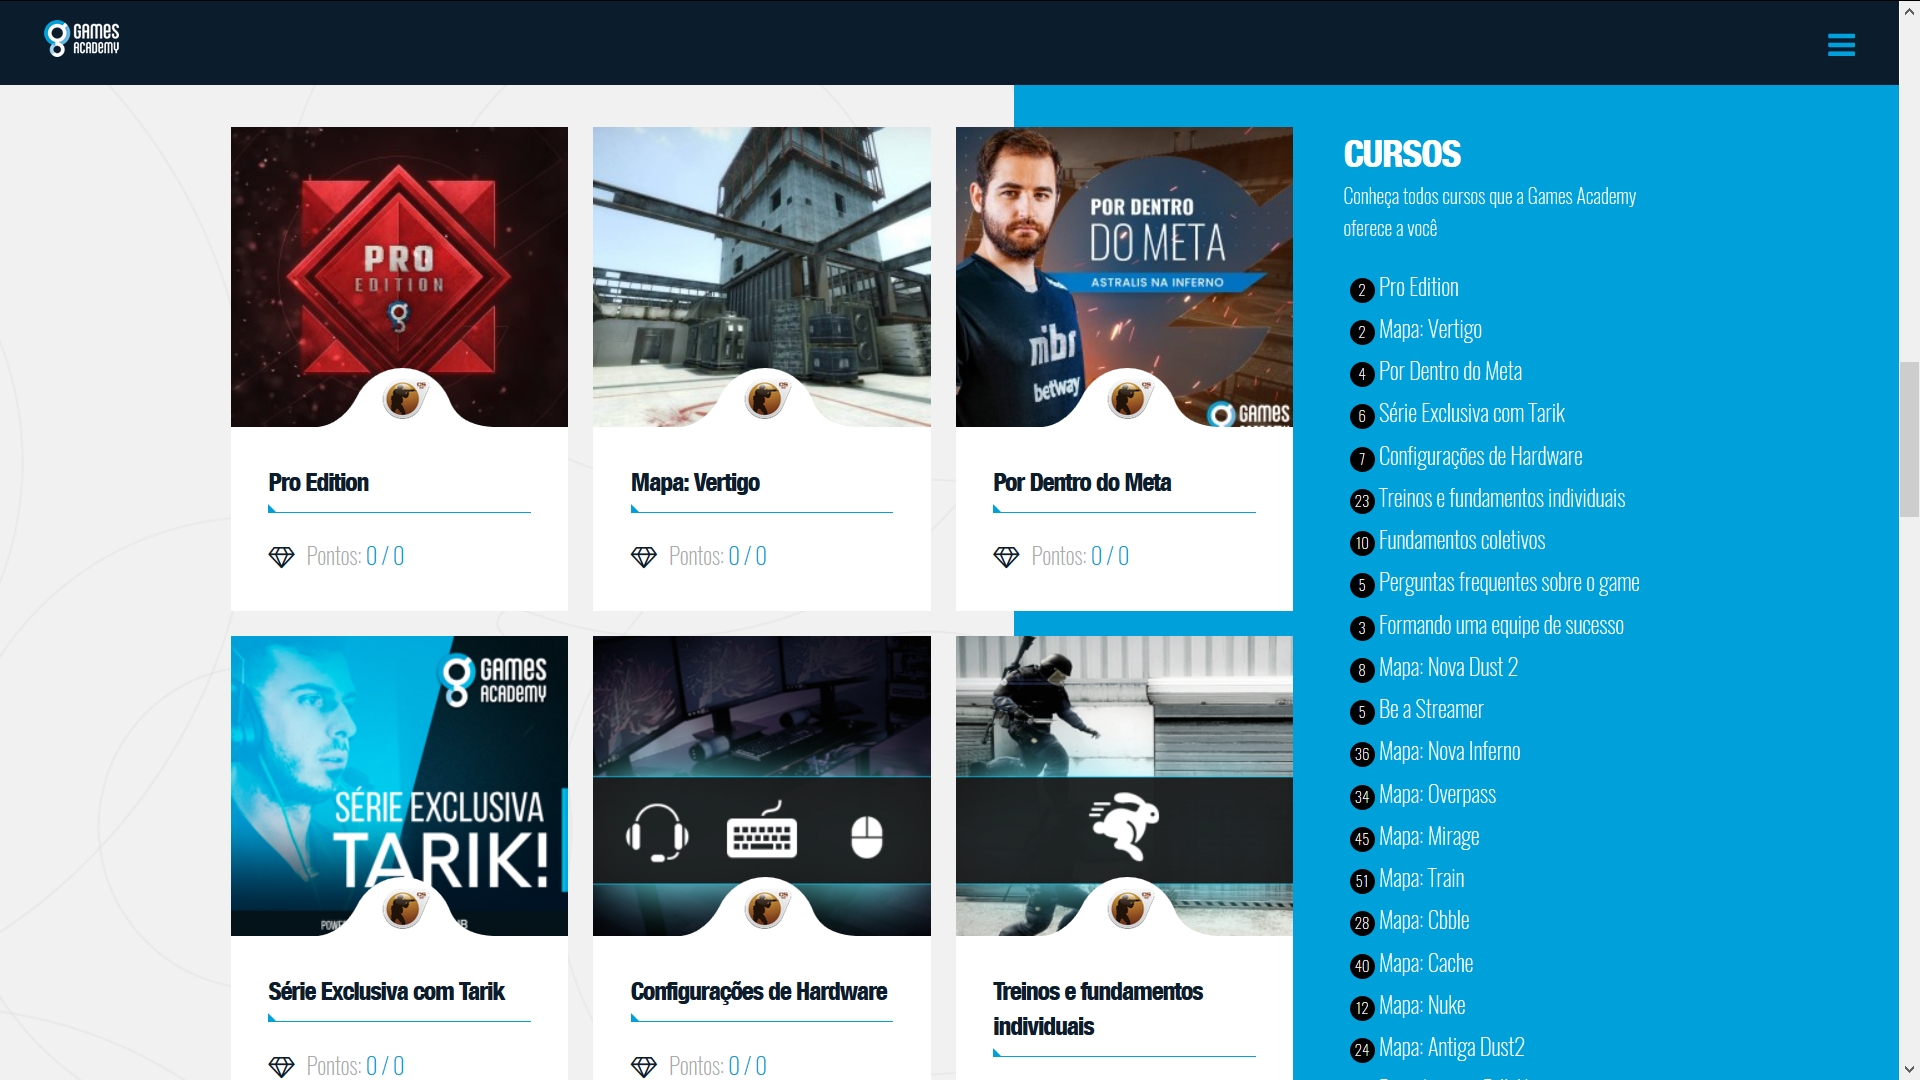Click the CS:GO badge on Mapa: Vertigo card
Screen dimensions: 1920x1080
[766, 399]
